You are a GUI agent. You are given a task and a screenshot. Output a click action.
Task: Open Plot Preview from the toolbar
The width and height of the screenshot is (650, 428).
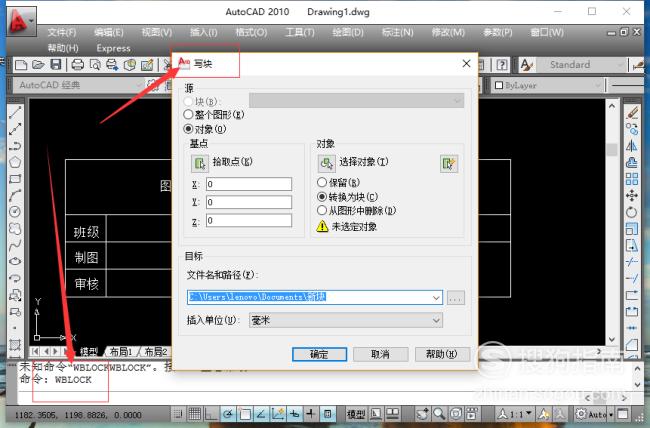pyautogui.click(x=95, y=65)
